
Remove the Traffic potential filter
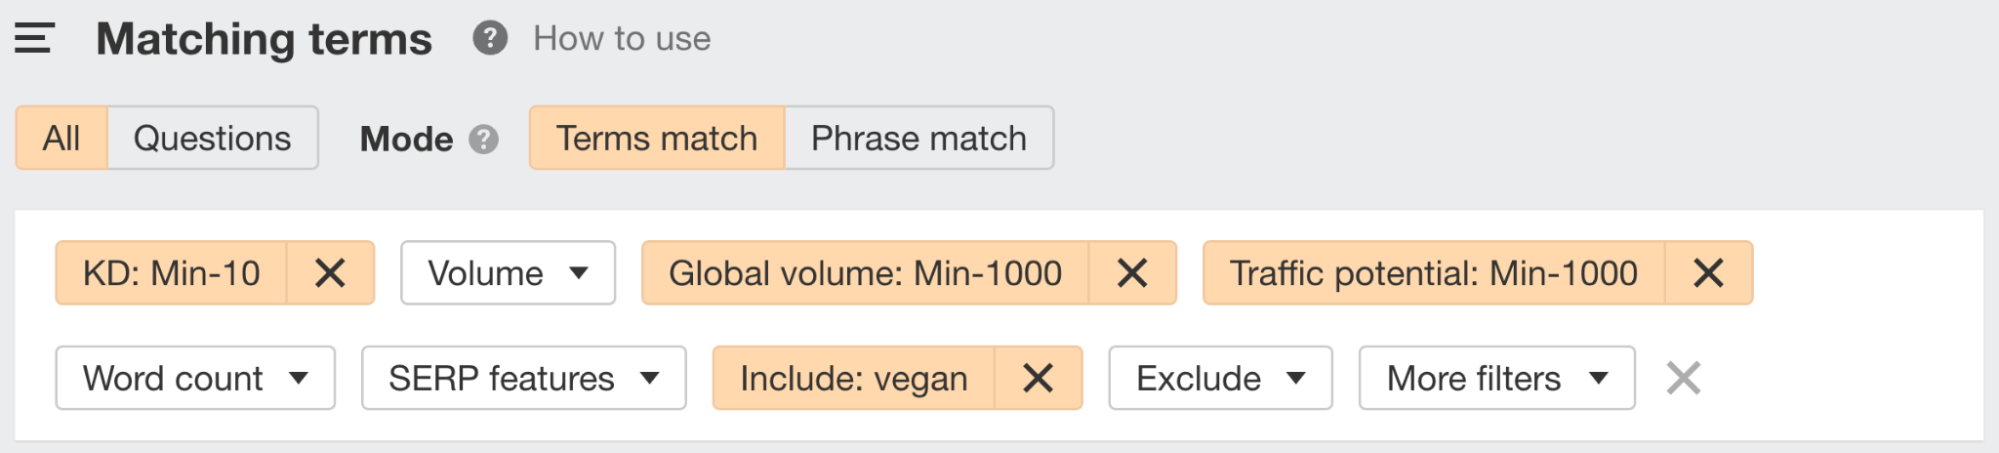(x=1708, y=273)
